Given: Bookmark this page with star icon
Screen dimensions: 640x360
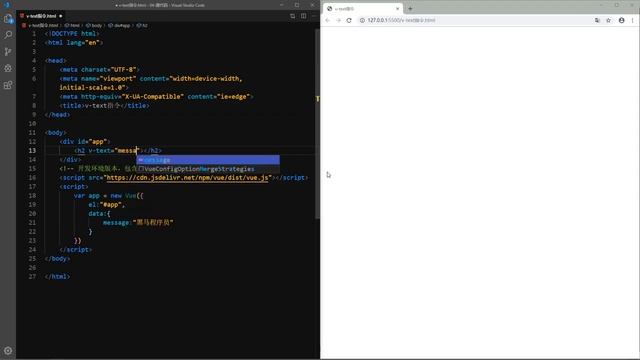Looking at the screenshot, I should [609, 20].
